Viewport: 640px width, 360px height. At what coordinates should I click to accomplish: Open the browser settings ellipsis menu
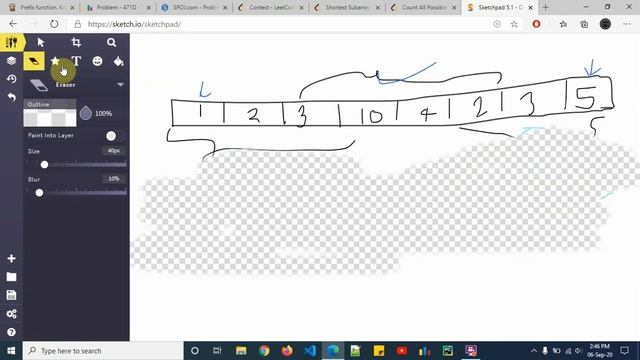627,24
